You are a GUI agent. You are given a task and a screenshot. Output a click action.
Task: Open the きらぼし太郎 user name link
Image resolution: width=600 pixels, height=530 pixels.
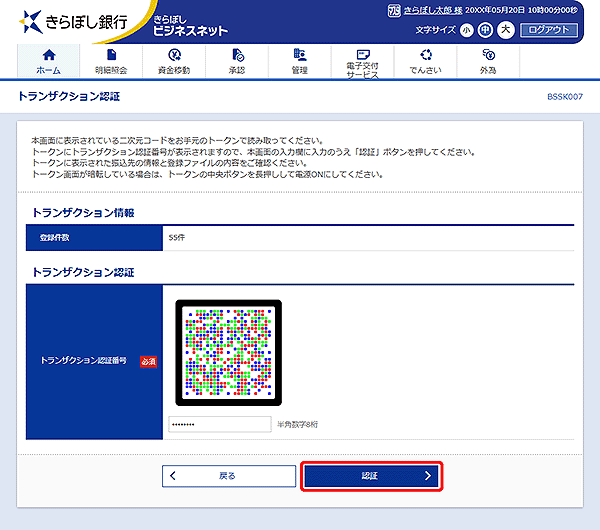tap(433, 10)
